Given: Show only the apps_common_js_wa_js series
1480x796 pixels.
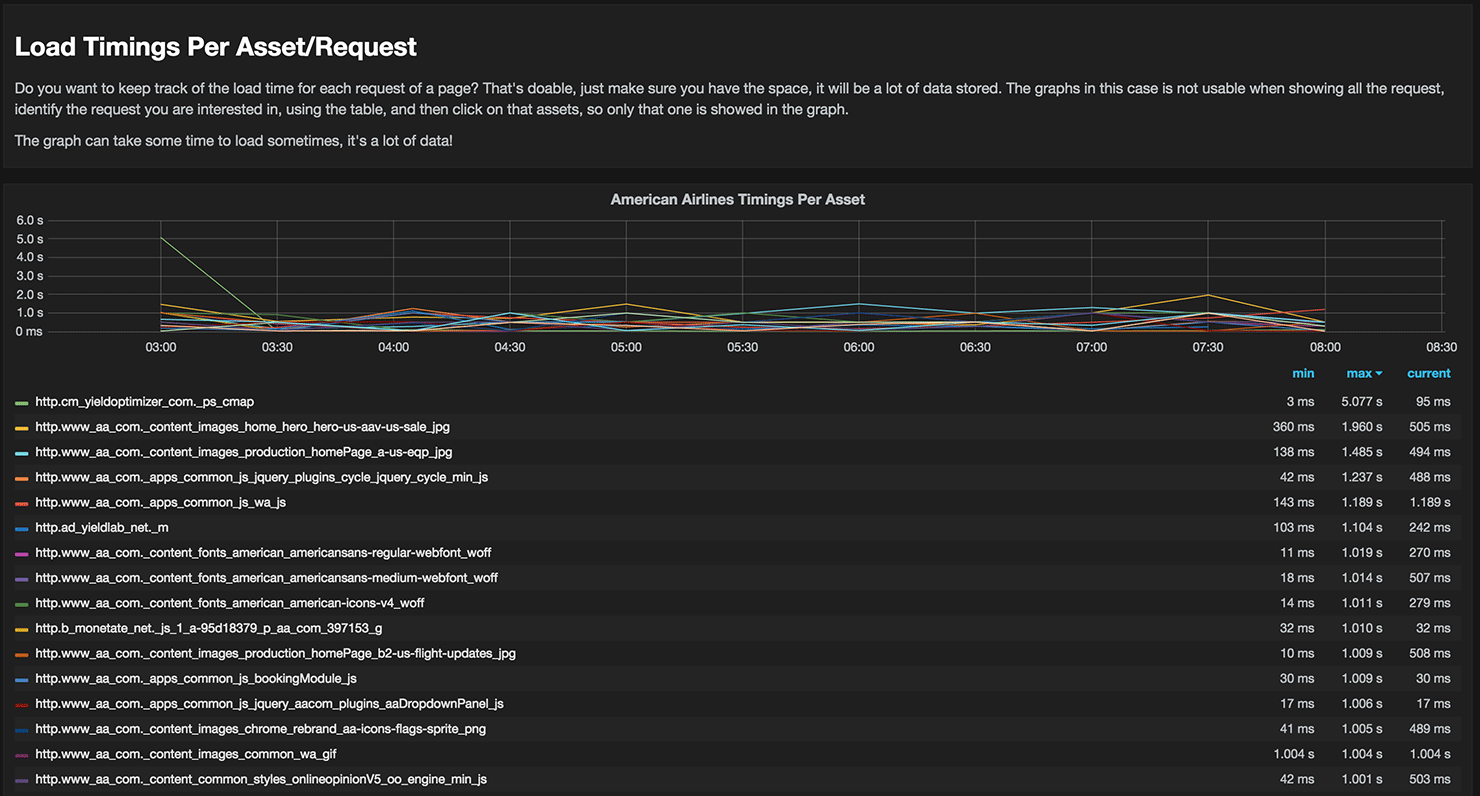Looking at the screenshot, I should click(x=160, y=502).
